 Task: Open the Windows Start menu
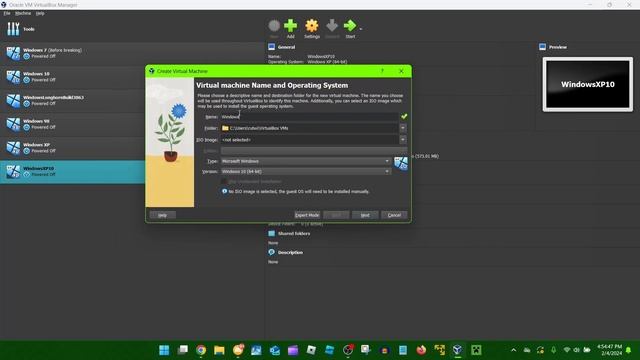164,350
